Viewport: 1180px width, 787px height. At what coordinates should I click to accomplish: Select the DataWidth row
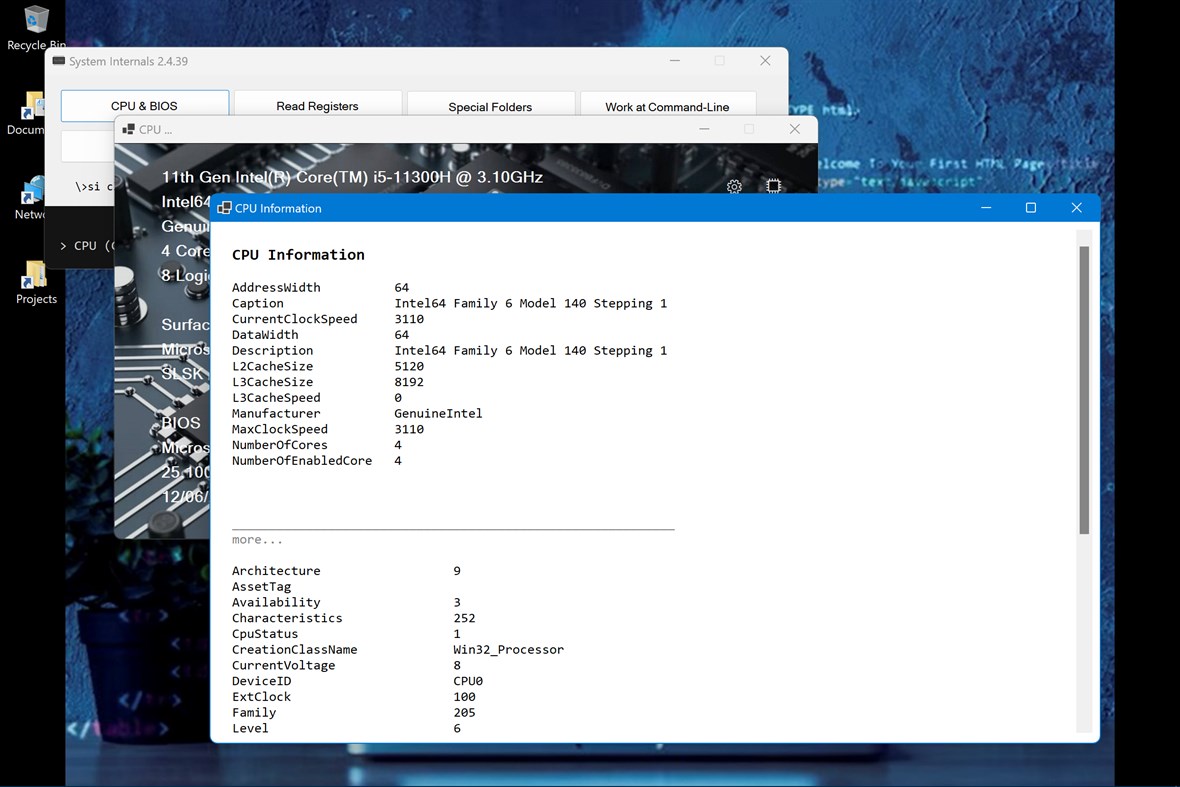(321, 335)
